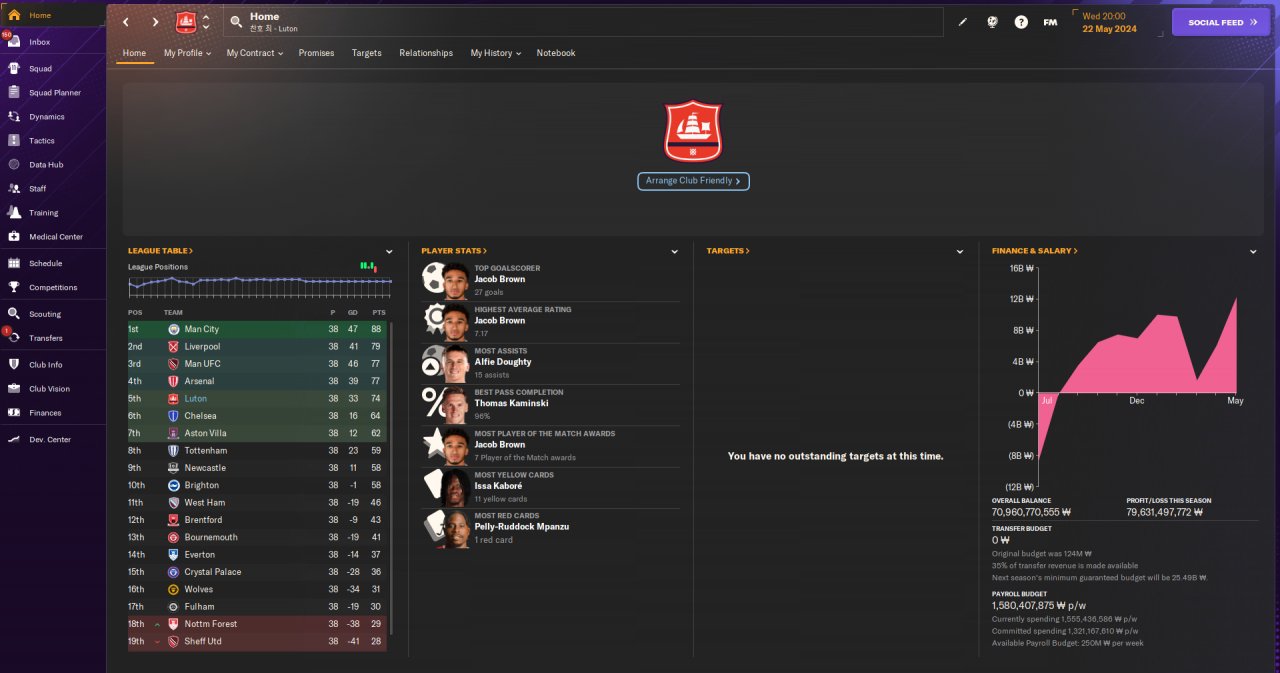
Task: Select Nottm Forest row in league table
Action: pyautogui.click(x=257, y=624)
